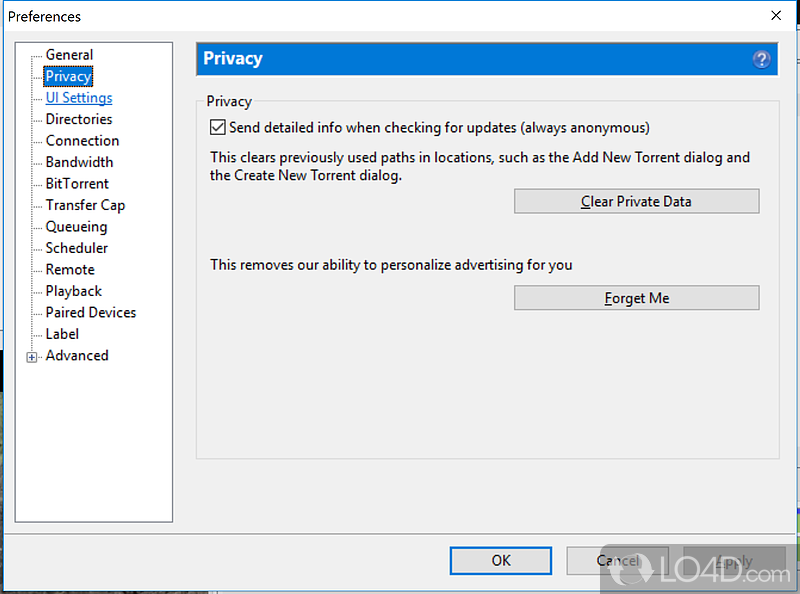The width and height of the screenshot is (800, 594).
Task: Open the Playback preferences
Action: click(x=73, y=291)
